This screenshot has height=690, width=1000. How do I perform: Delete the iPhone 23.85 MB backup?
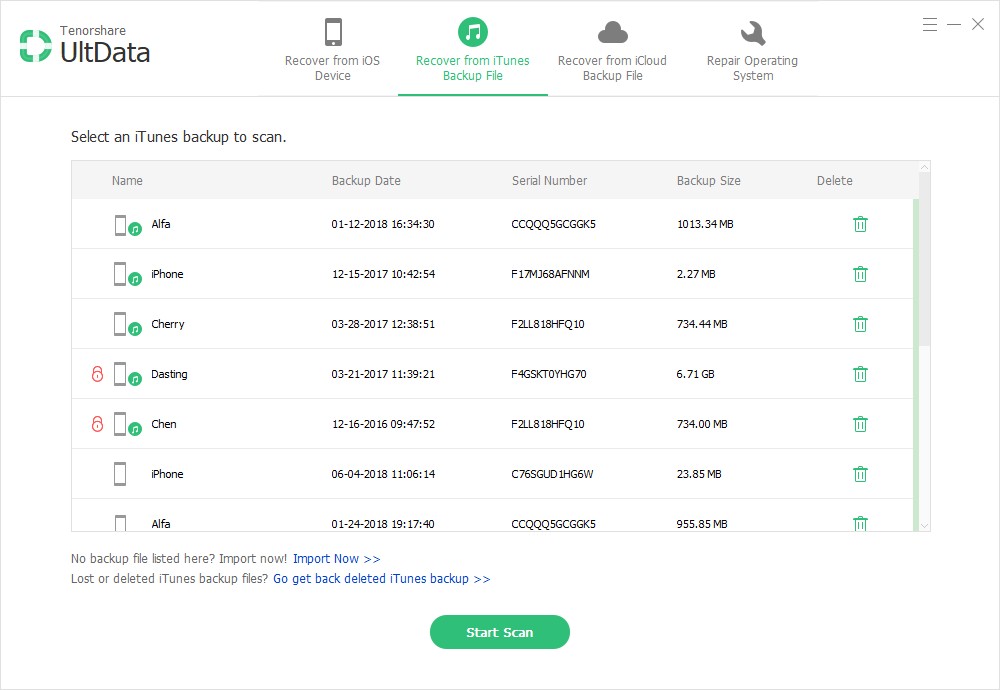click(860, 474)
